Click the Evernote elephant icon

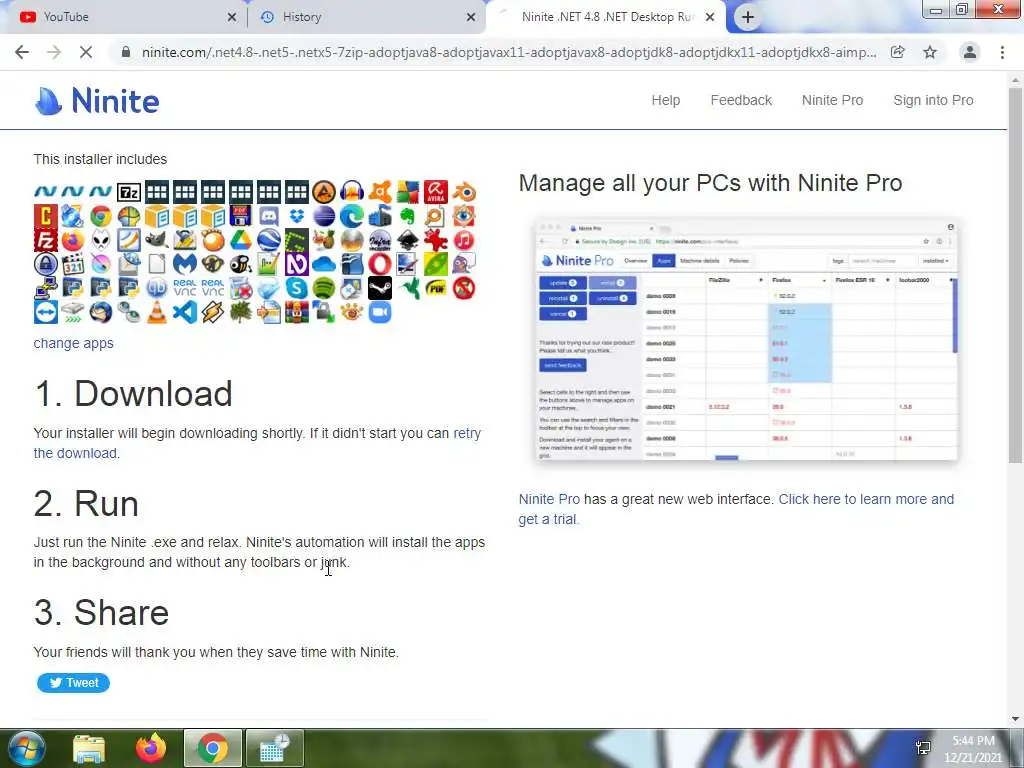pos(408,216)
